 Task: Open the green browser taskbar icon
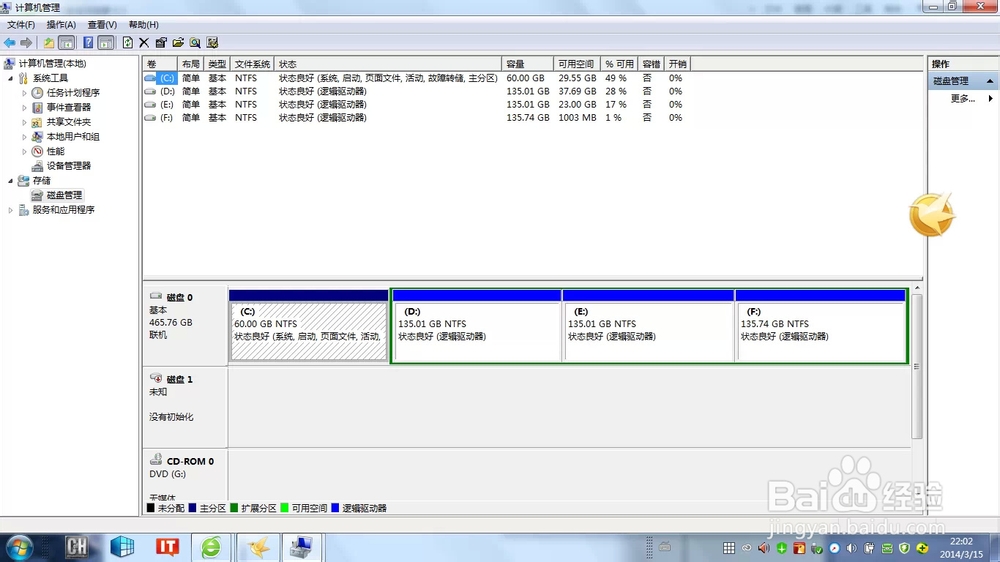click(211, 547)
